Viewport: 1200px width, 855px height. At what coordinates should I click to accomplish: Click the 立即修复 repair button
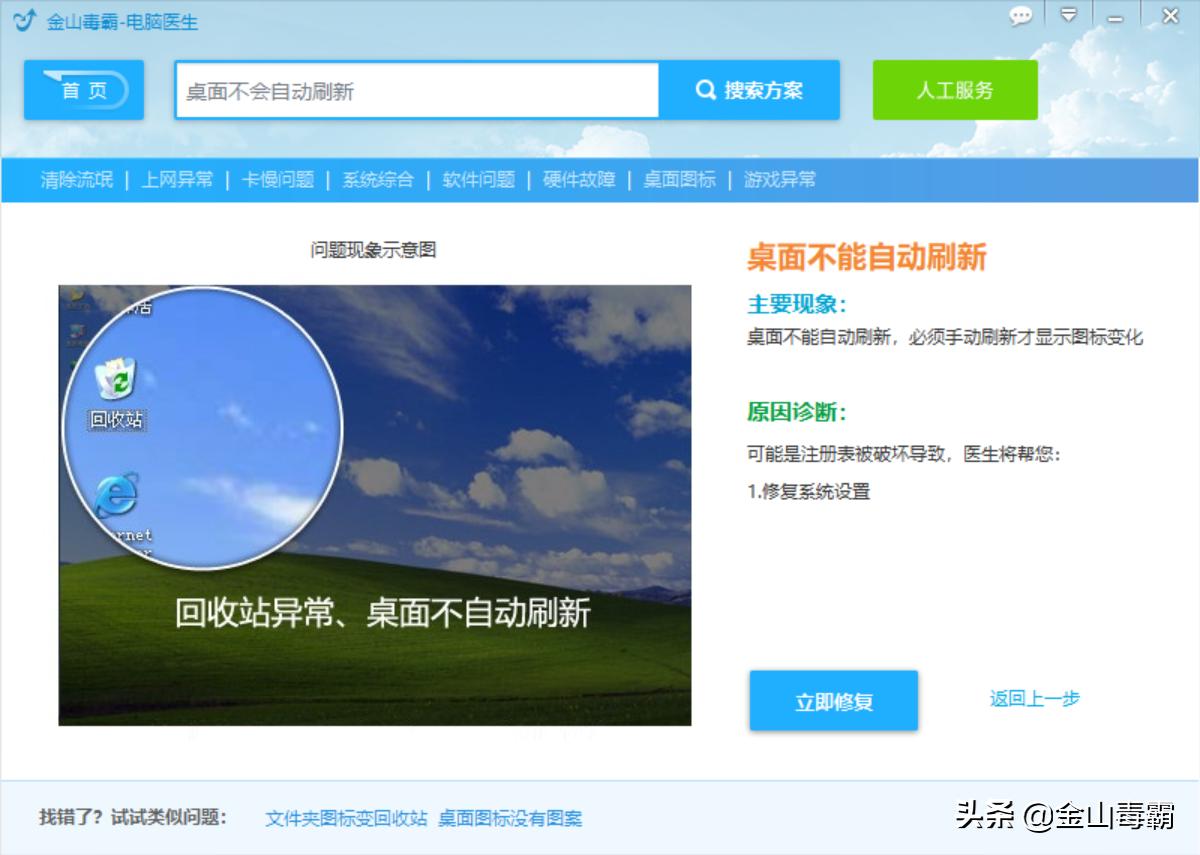[x=834, y=701]
